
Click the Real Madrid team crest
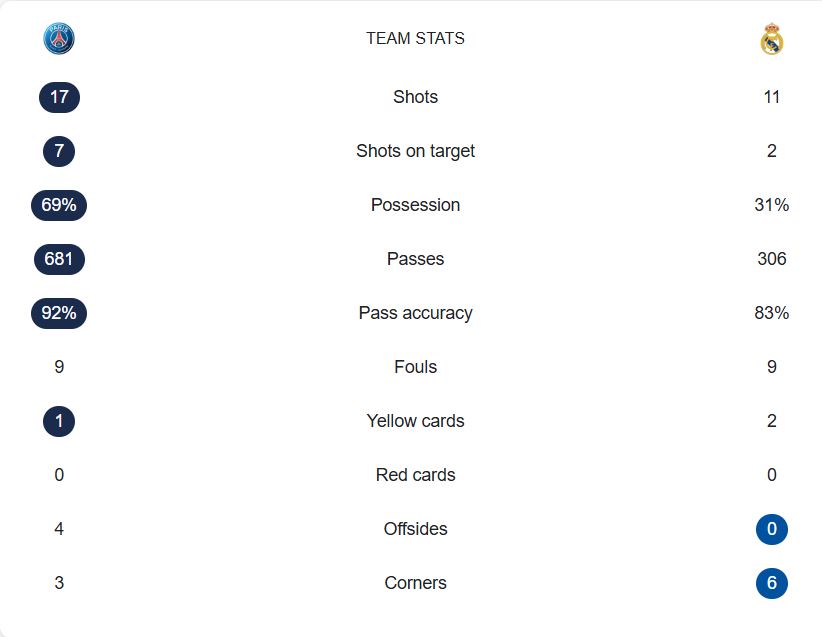[x=772, y=38]
